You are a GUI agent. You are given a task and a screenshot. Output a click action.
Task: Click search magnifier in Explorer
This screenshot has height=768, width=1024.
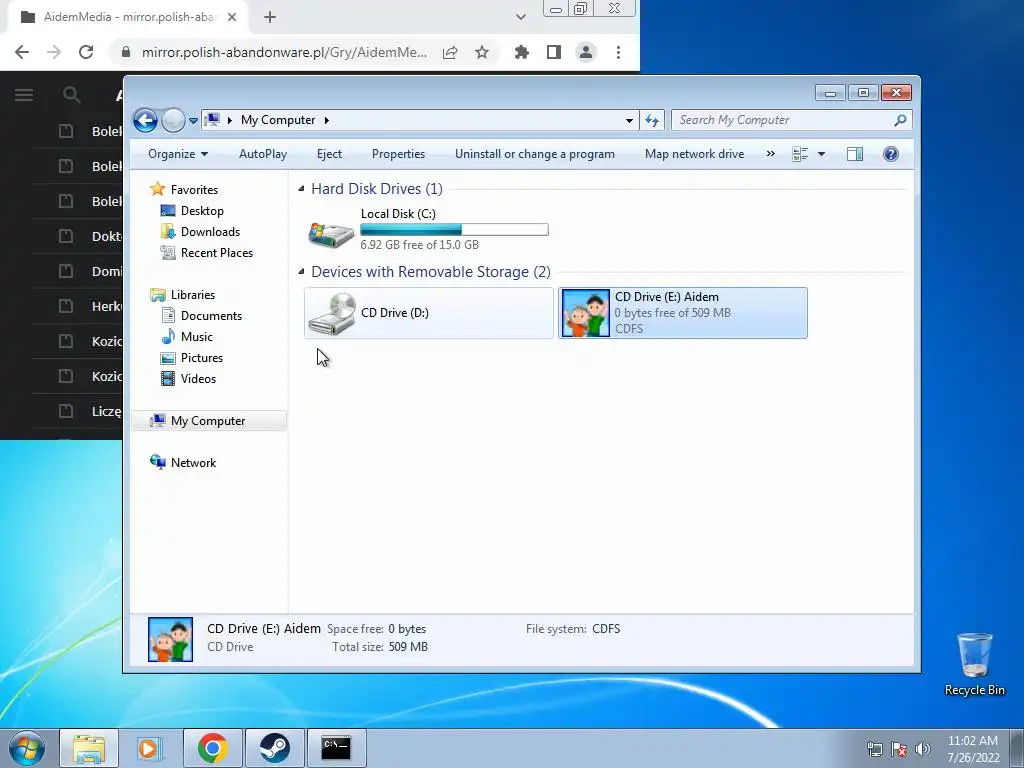(901, 120)
